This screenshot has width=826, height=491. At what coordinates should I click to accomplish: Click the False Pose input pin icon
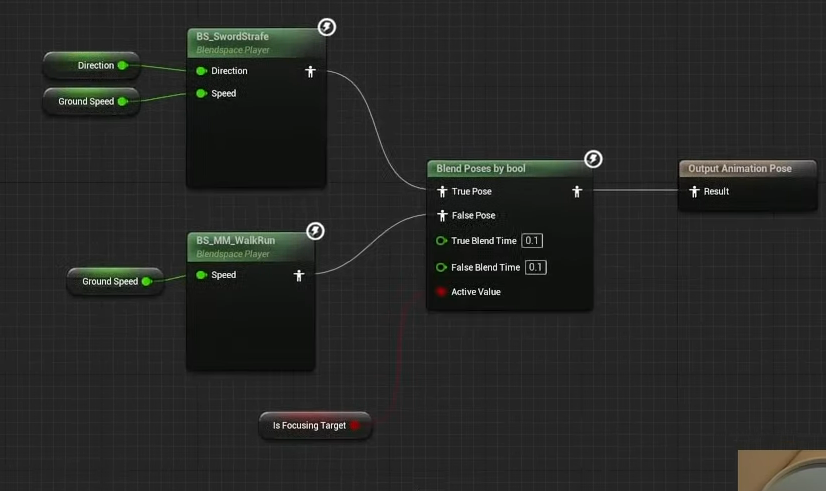coord(442,215)
